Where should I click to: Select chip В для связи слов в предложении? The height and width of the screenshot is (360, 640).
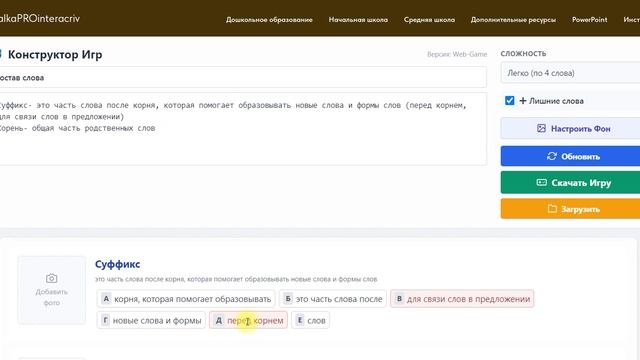click(x=462, y=299)
